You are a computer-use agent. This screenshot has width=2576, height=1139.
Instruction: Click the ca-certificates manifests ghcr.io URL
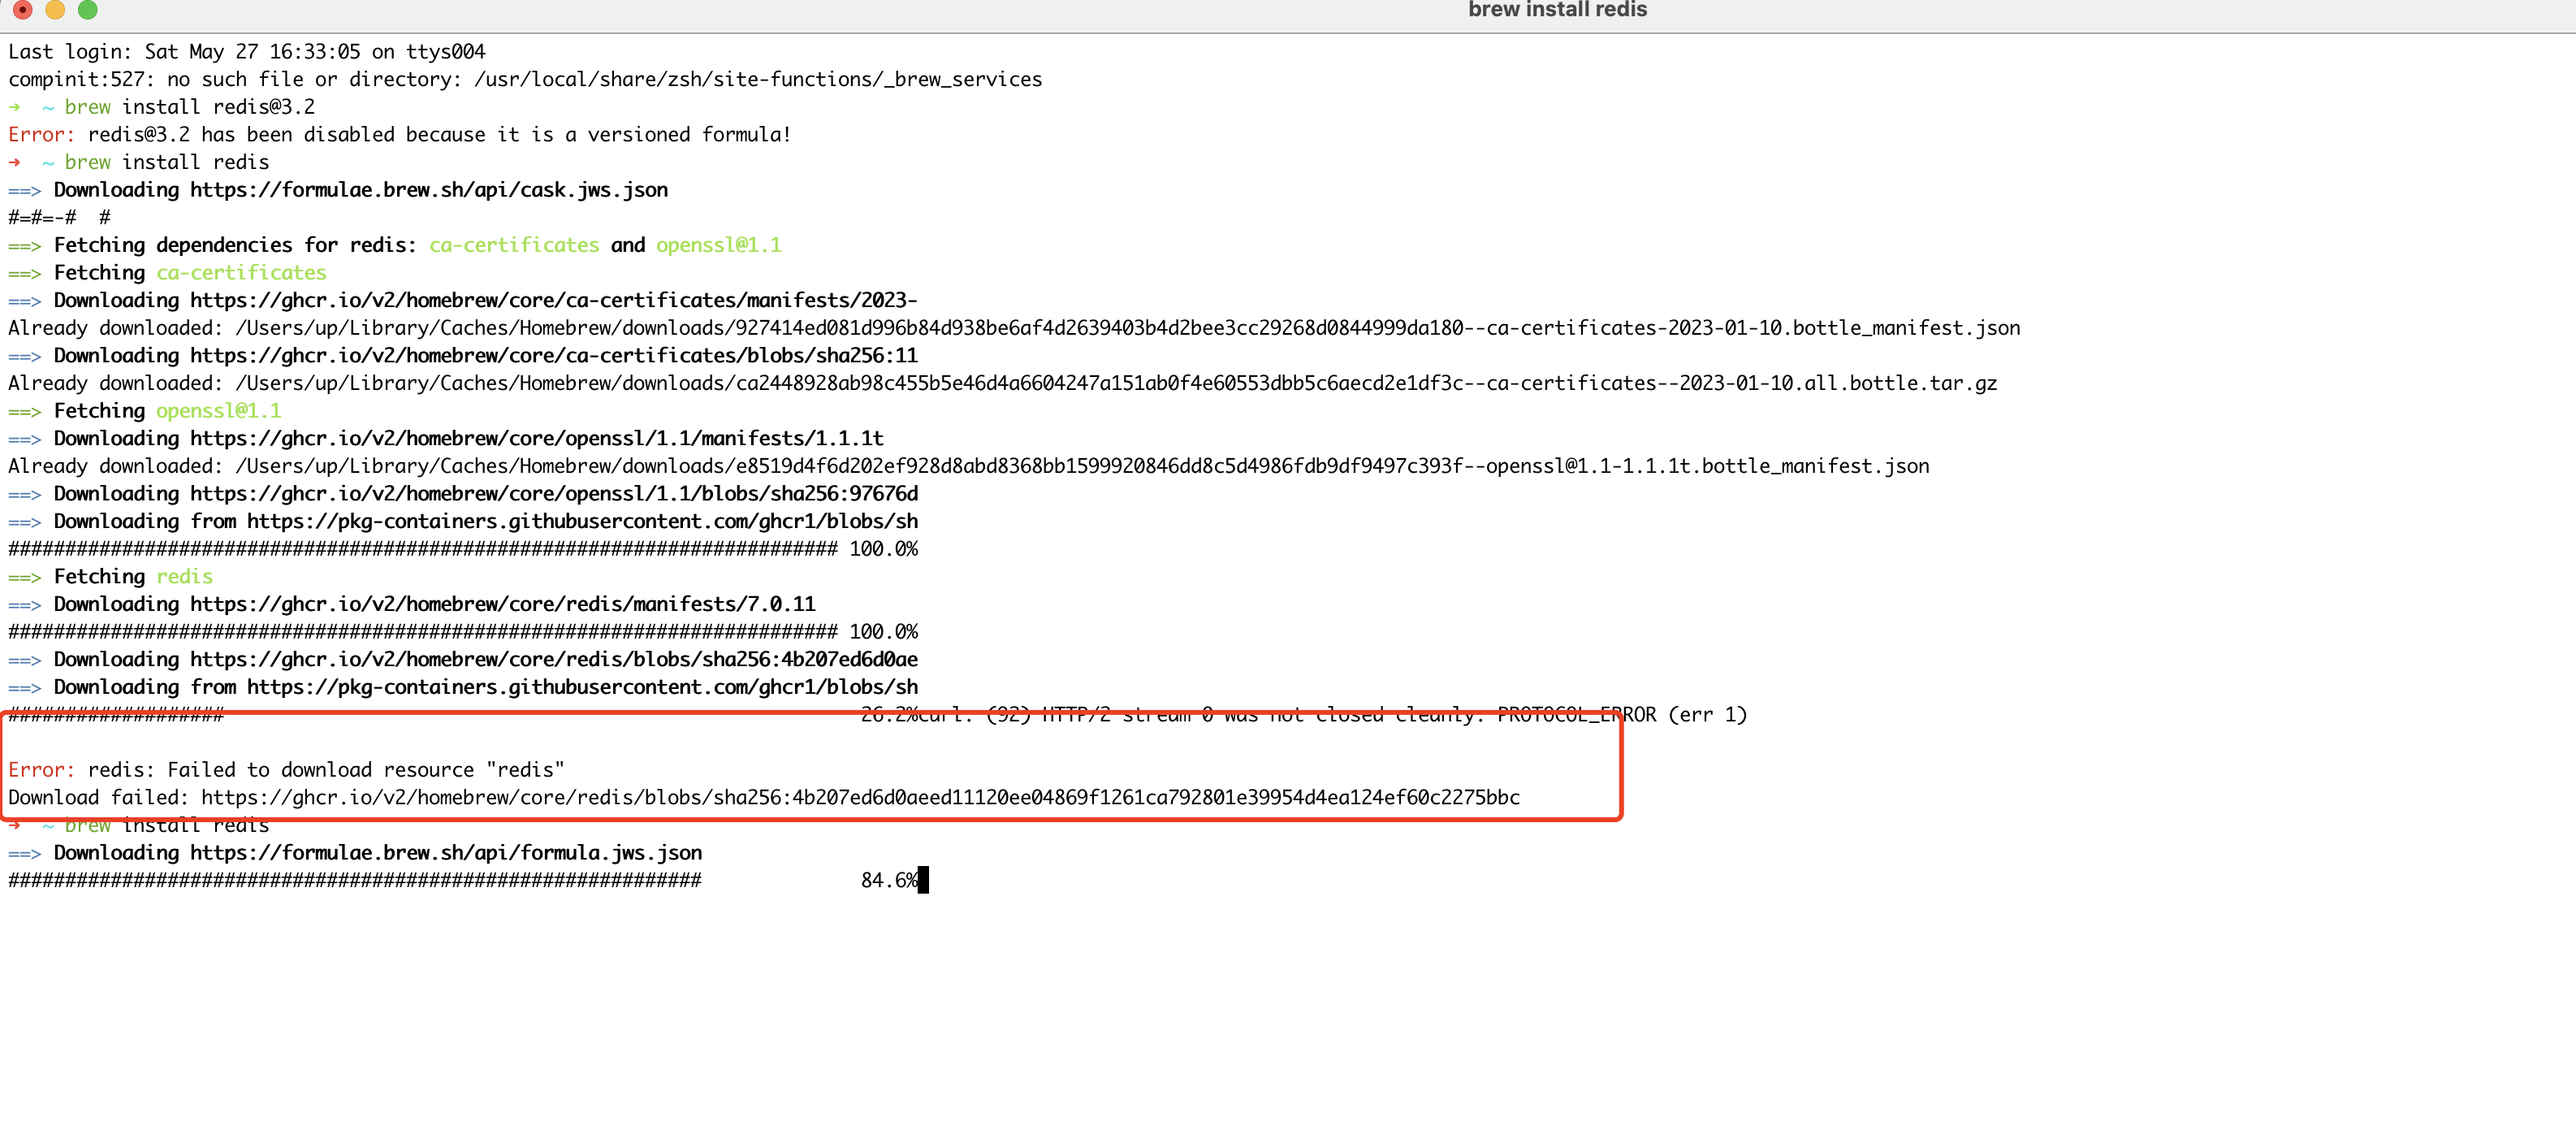(552, 300)
